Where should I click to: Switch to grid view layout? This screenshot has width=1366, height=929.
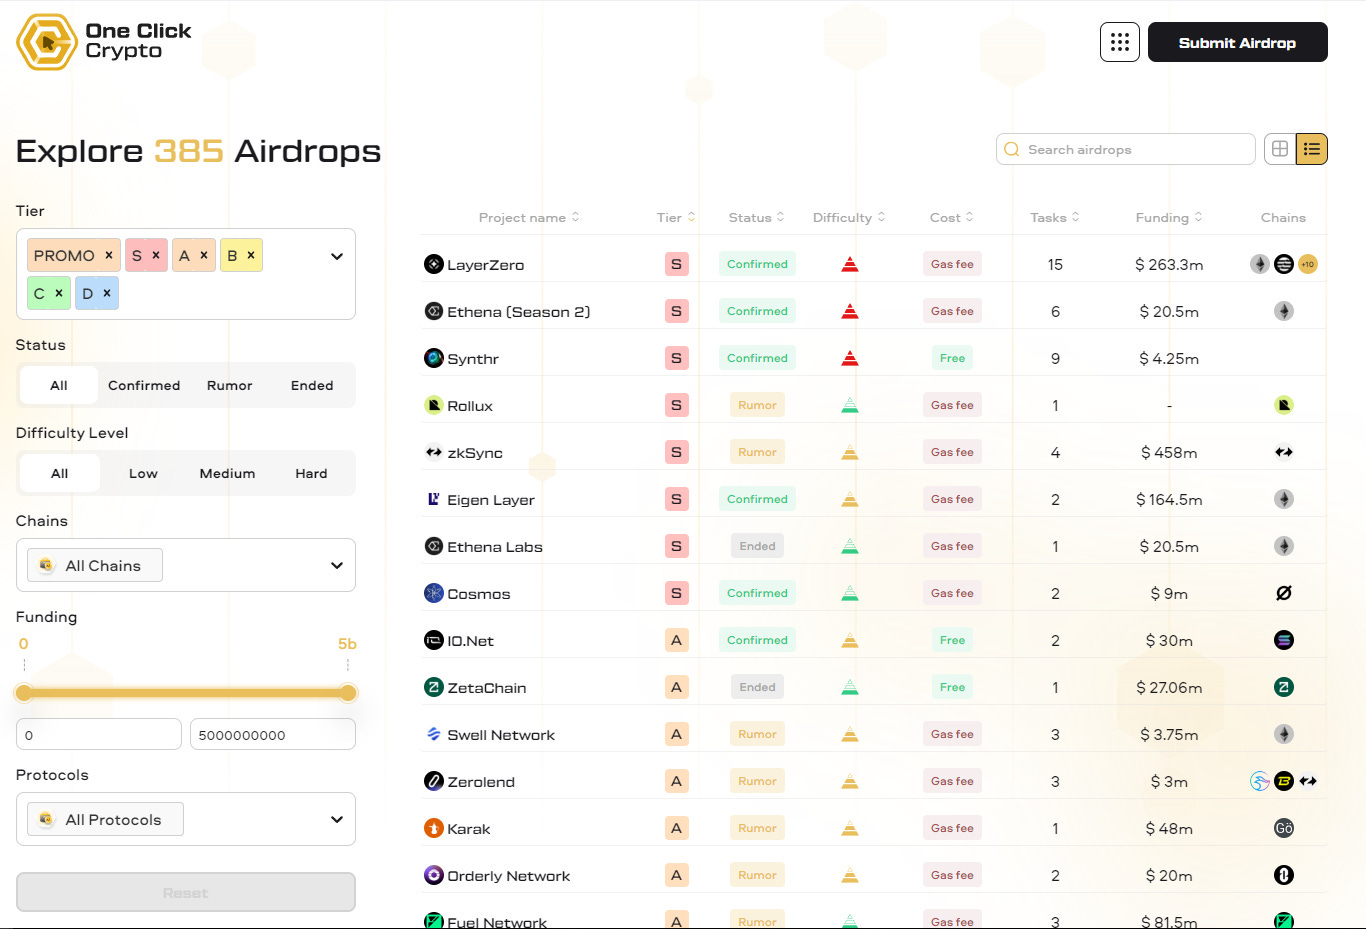(1280, 149)
